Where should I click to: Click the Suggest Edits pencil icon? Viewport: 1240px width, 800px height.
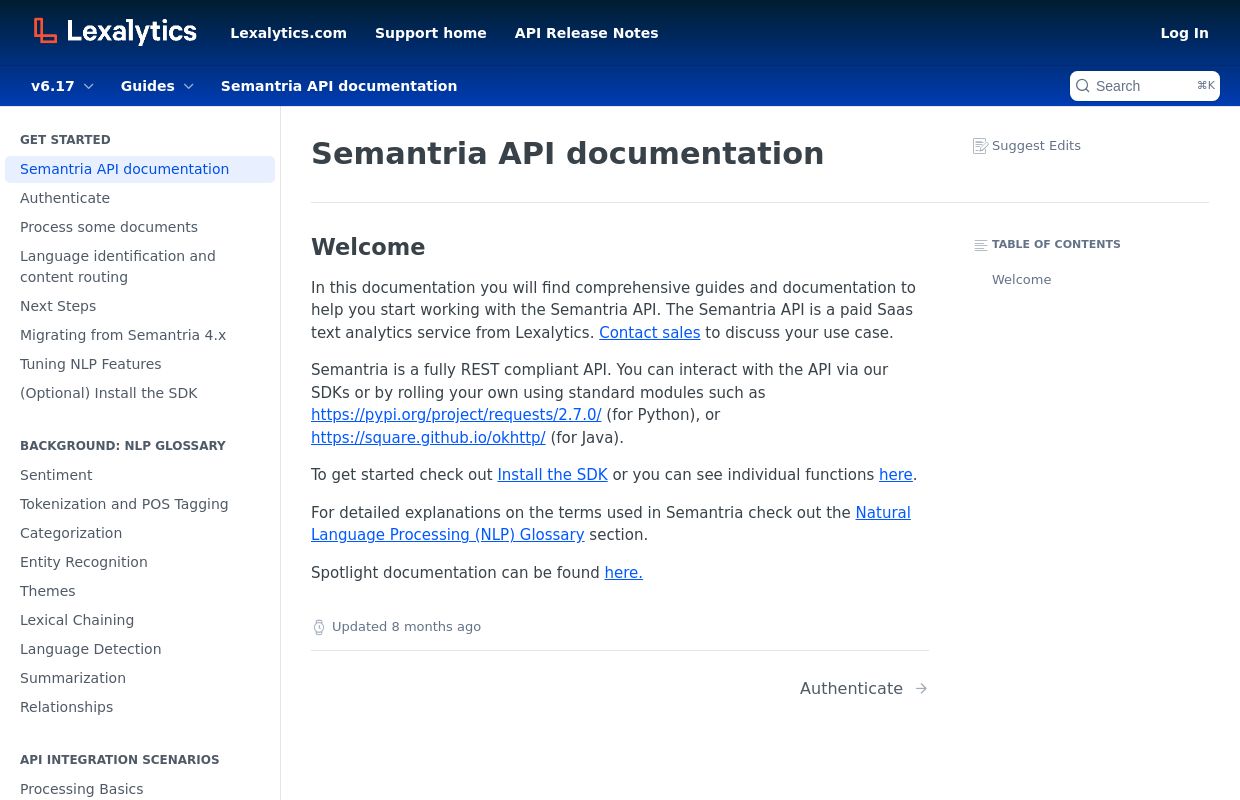tap(980, 146)
